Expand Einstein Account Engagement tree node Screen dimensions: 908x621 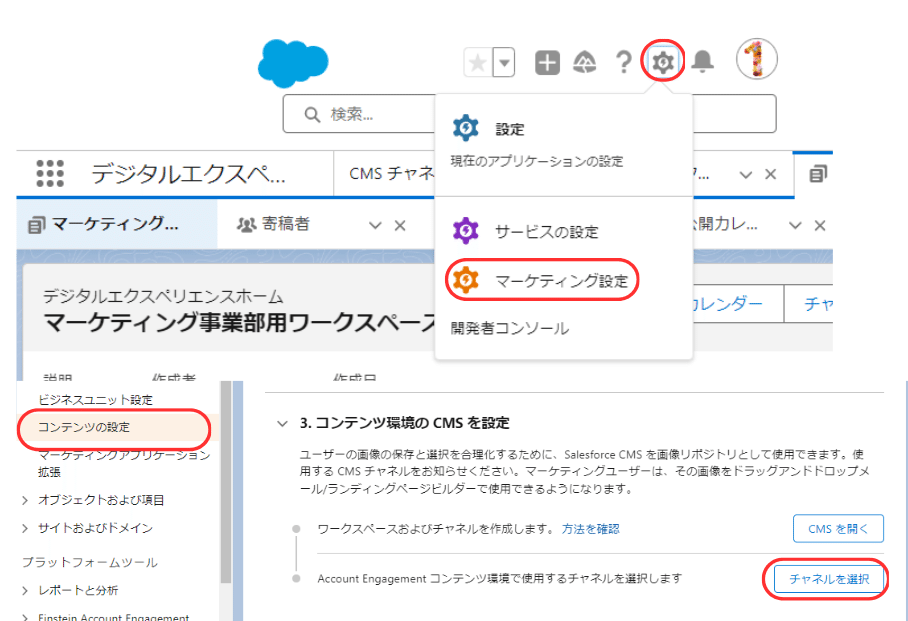tap(25, 617)
